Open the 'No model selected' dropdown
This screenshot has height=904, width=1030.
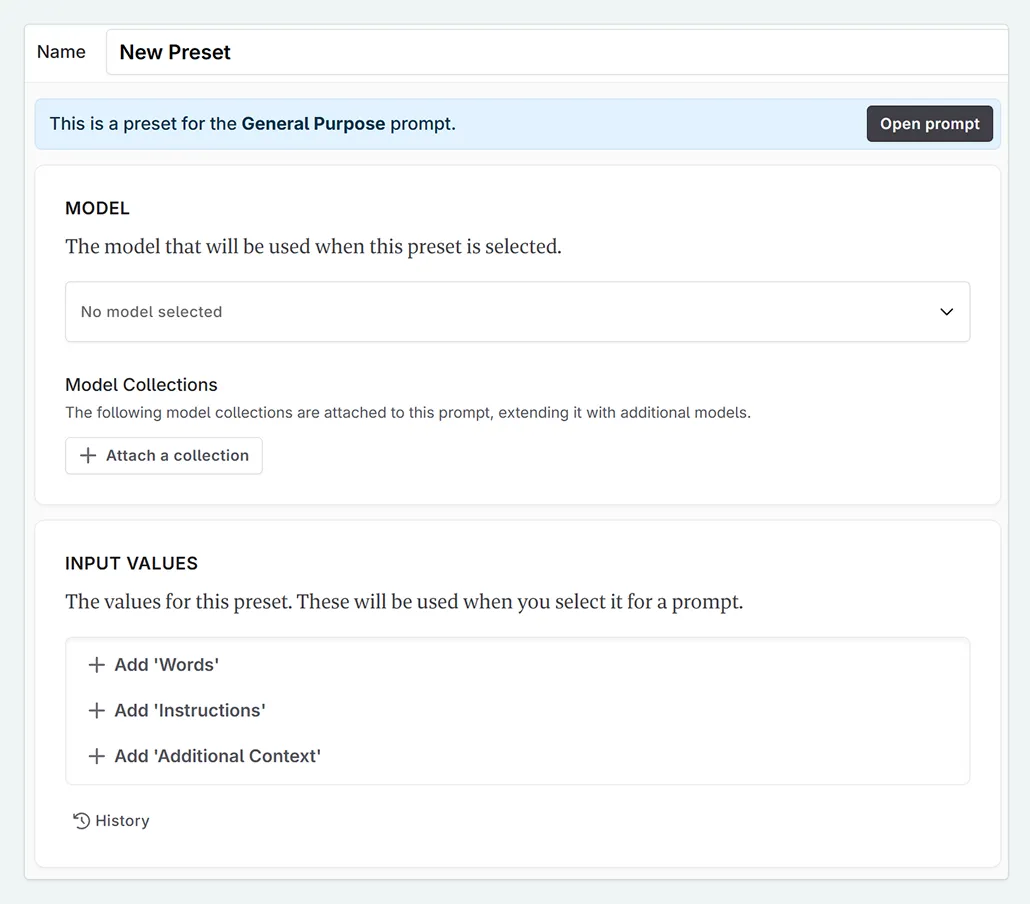click(x=517, y=312)
